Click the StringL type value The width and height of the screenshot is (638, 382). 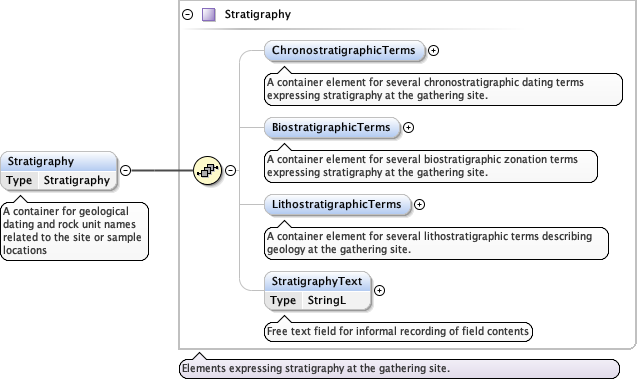pyautogui.click(x=327, y=300)
